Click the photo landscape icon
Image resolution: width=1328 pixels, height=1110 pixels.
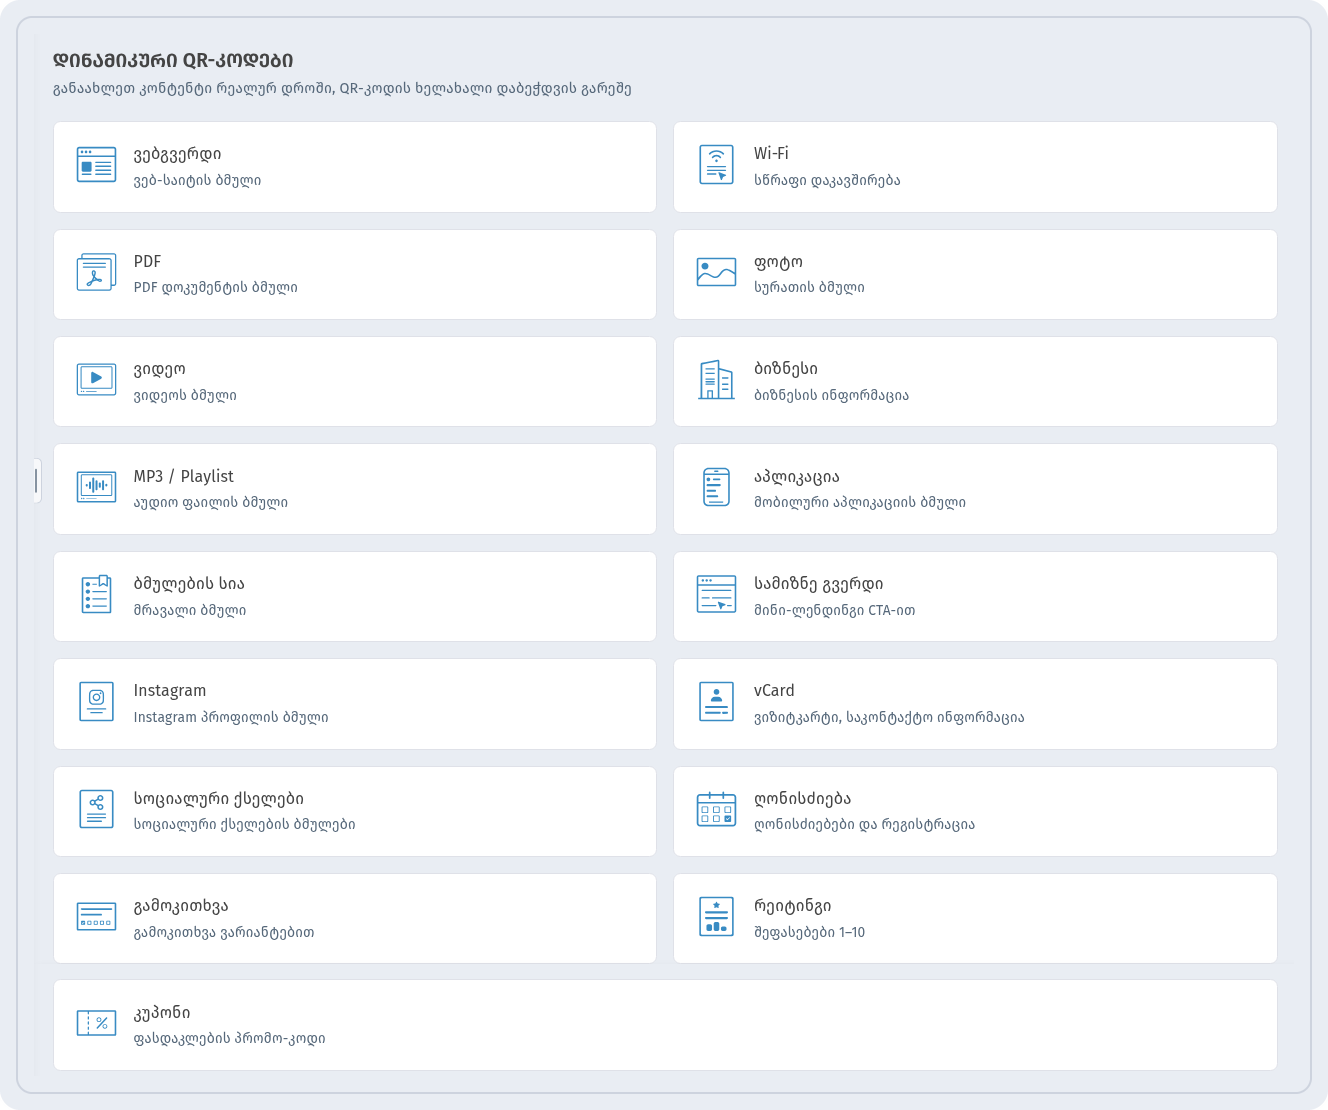coord(716,272)
